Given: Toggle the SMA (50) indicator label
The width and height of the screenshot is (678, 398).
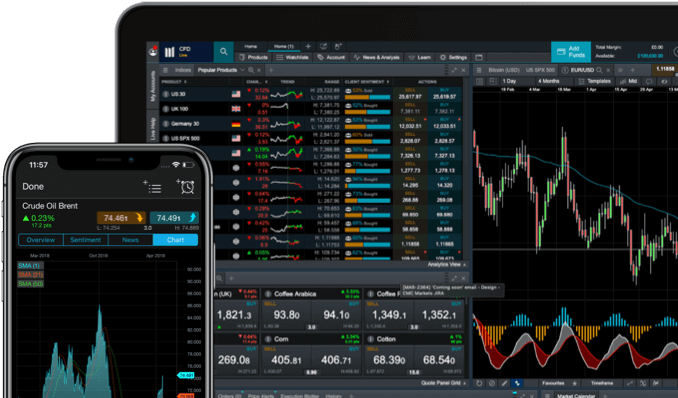Looking at the screenshot, I should [x=30, y=284].
